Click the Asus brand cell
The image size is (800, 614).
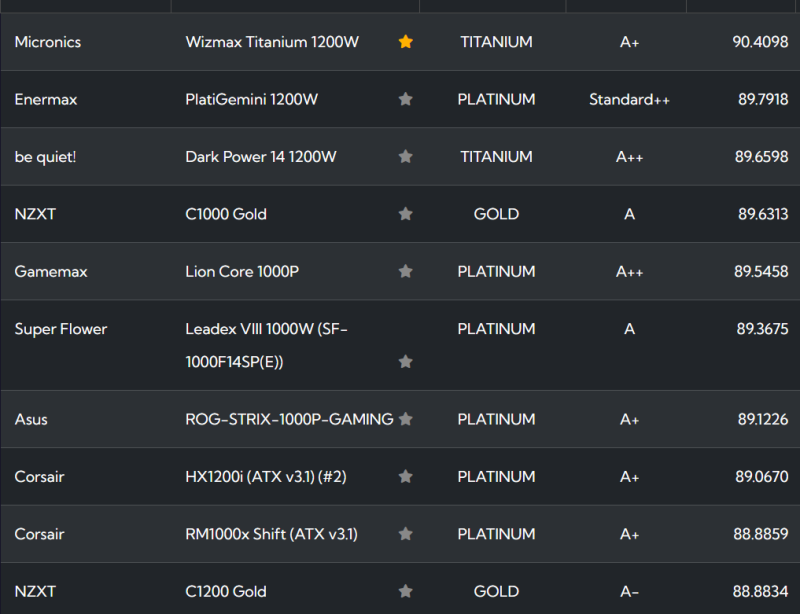31,419
